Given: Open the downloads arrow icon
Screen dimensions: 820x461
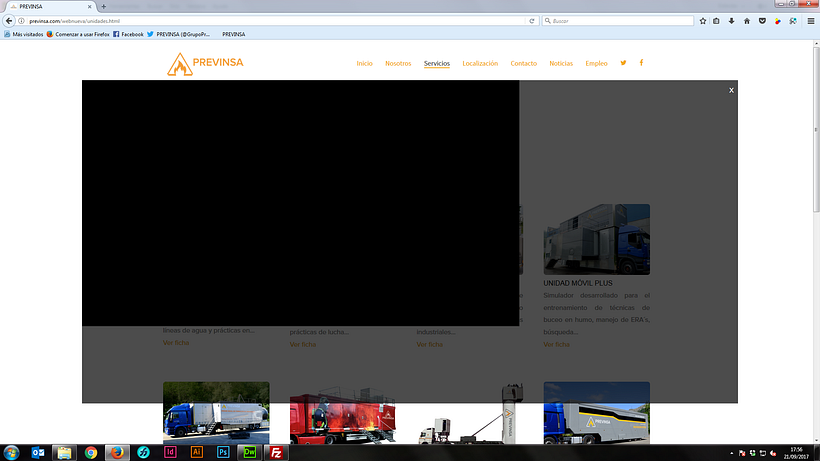Looking at the screenshot, I should (x=732, y=21).
